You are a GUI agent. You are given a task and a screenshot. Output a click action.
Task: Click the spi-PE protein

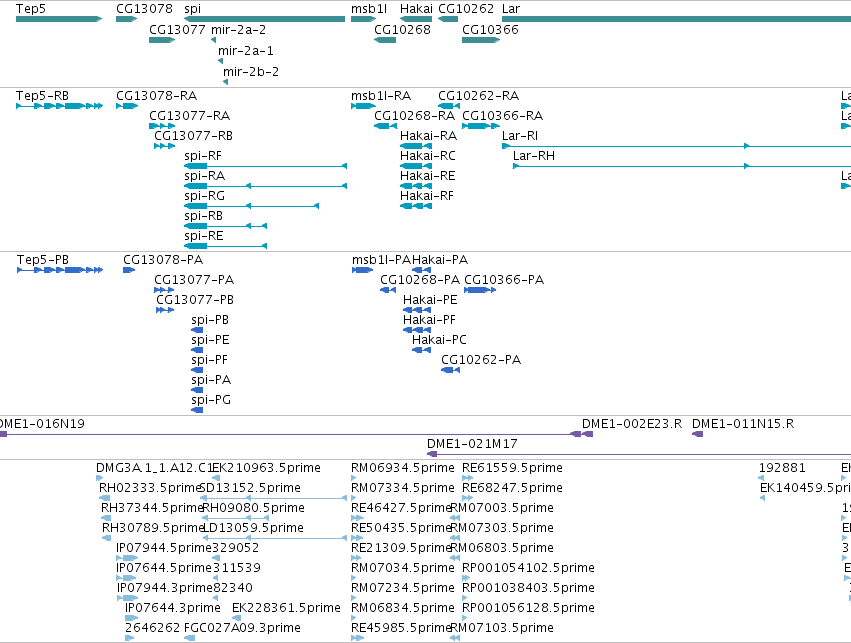(x=197, y=350)
